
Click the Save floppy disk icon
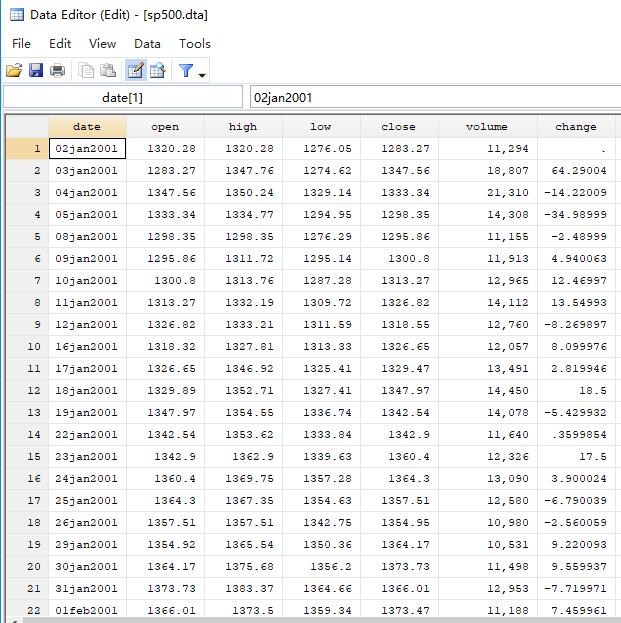click(x=36, y=70)
